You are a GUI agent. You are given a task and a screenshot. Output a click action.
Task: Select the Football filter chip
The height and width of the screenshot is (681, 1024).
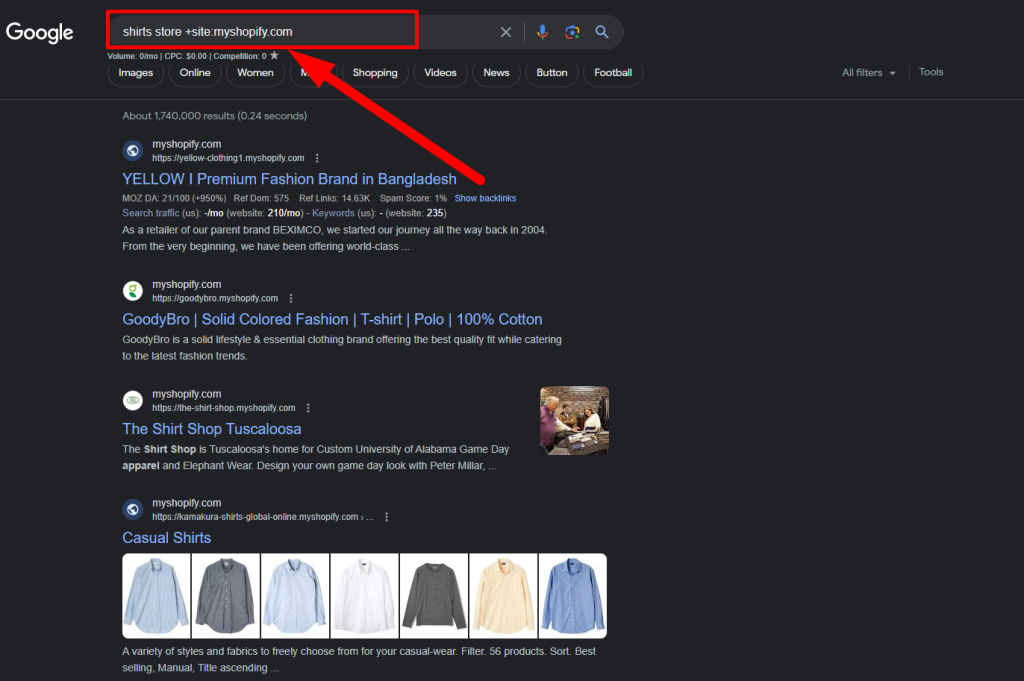(x=613, y=72)
